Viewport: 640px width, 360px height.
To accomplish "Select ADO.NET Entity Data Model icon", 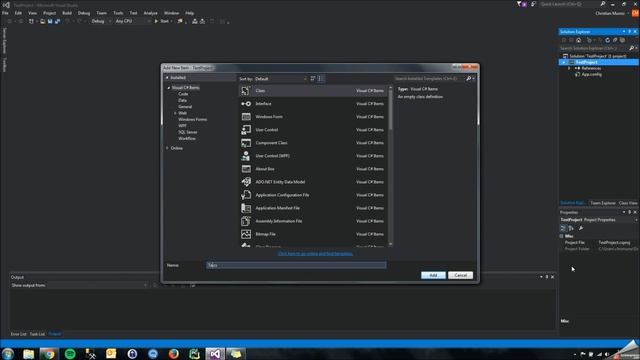I will (x=246, y=182).
